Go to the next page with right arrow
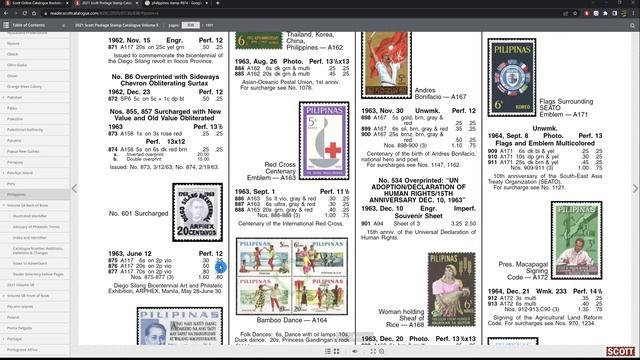 [635, 188]
